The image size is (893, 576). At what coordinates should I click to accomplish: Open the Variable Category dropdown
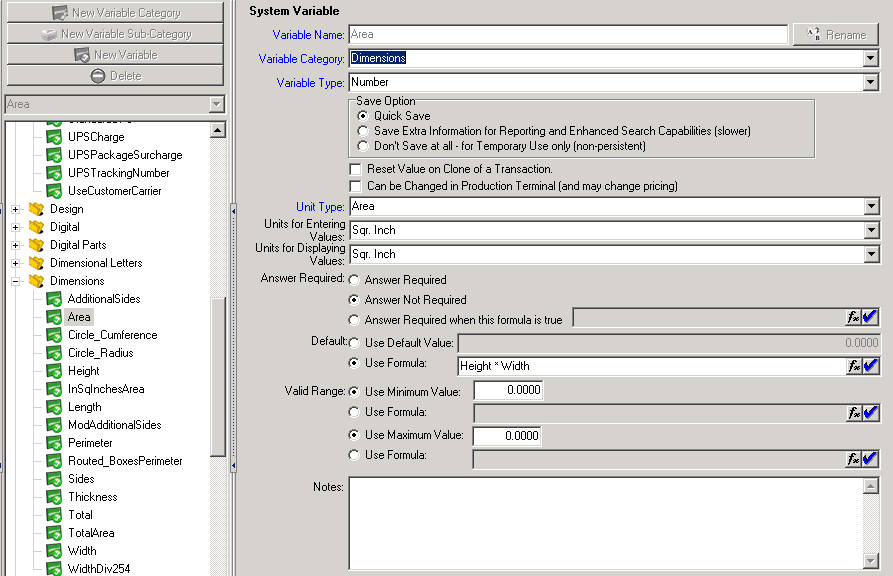coord(870,59)
